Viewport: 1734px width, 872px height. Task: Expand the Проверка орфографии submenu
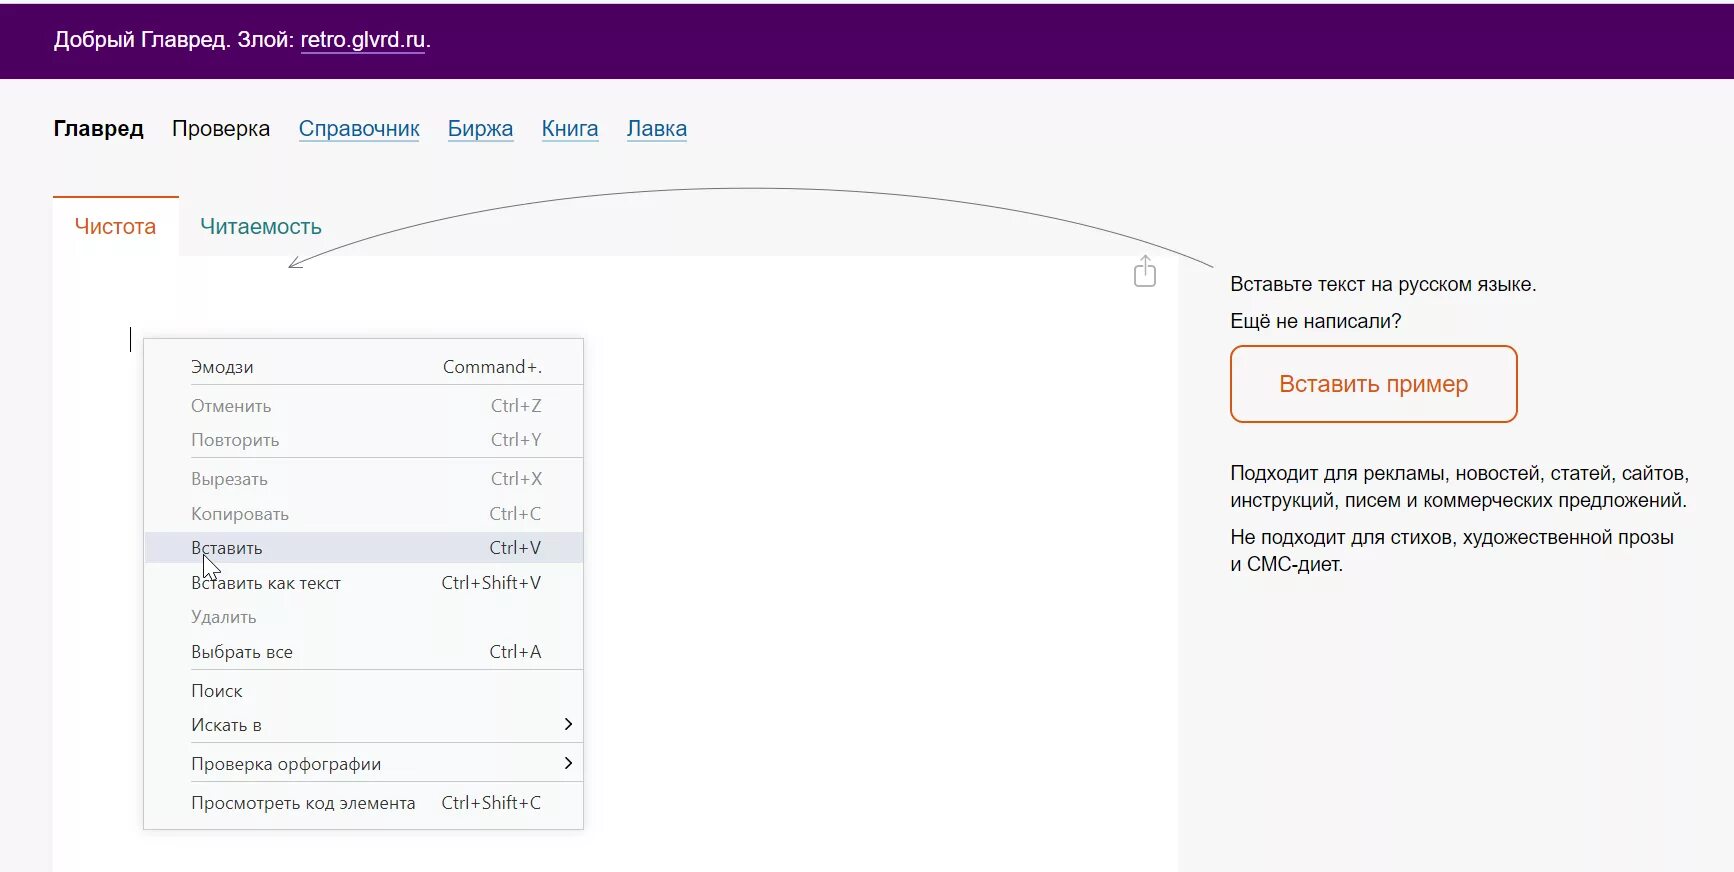[364, 764]
